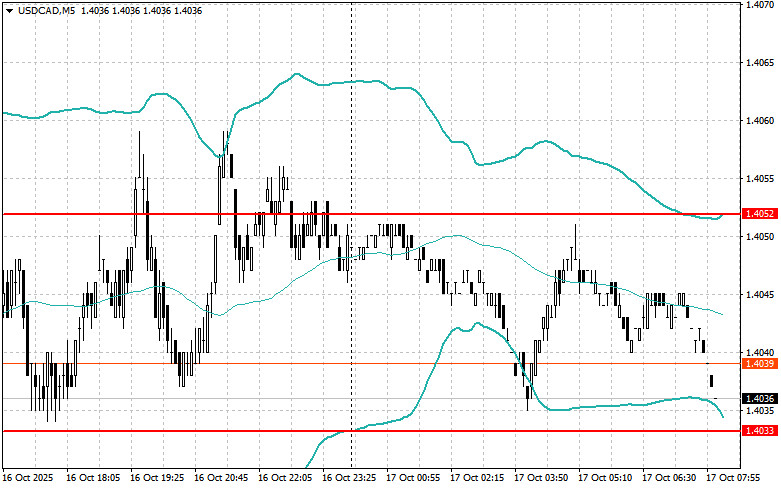781x489 pixels.
Task: Click the 16 Oct 18:05 time label
Action: point(93,478)
